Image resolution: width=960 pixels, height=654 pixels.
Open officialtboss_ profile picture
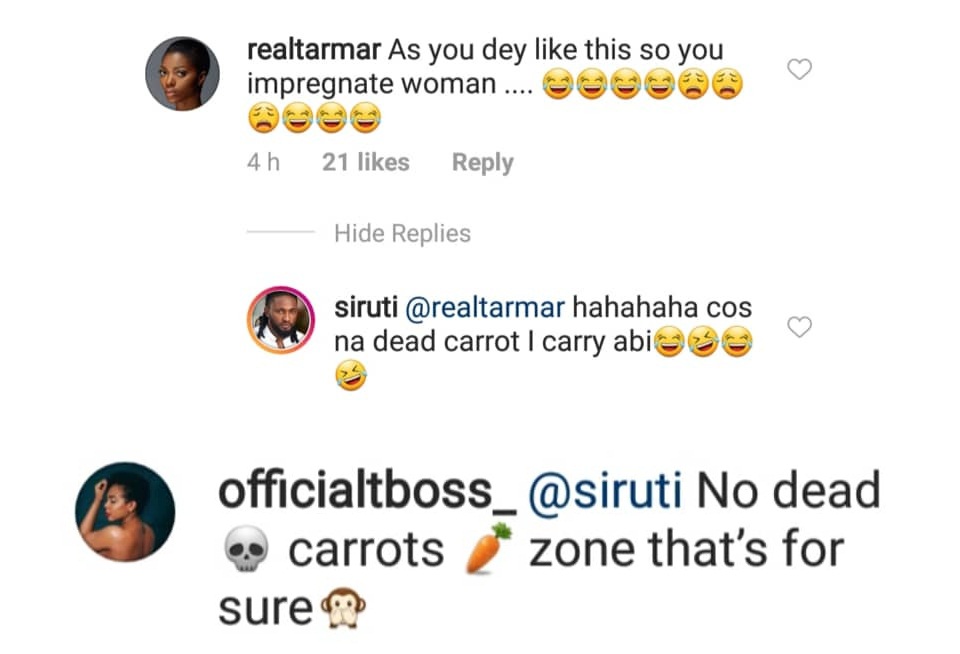pos(125,512)
